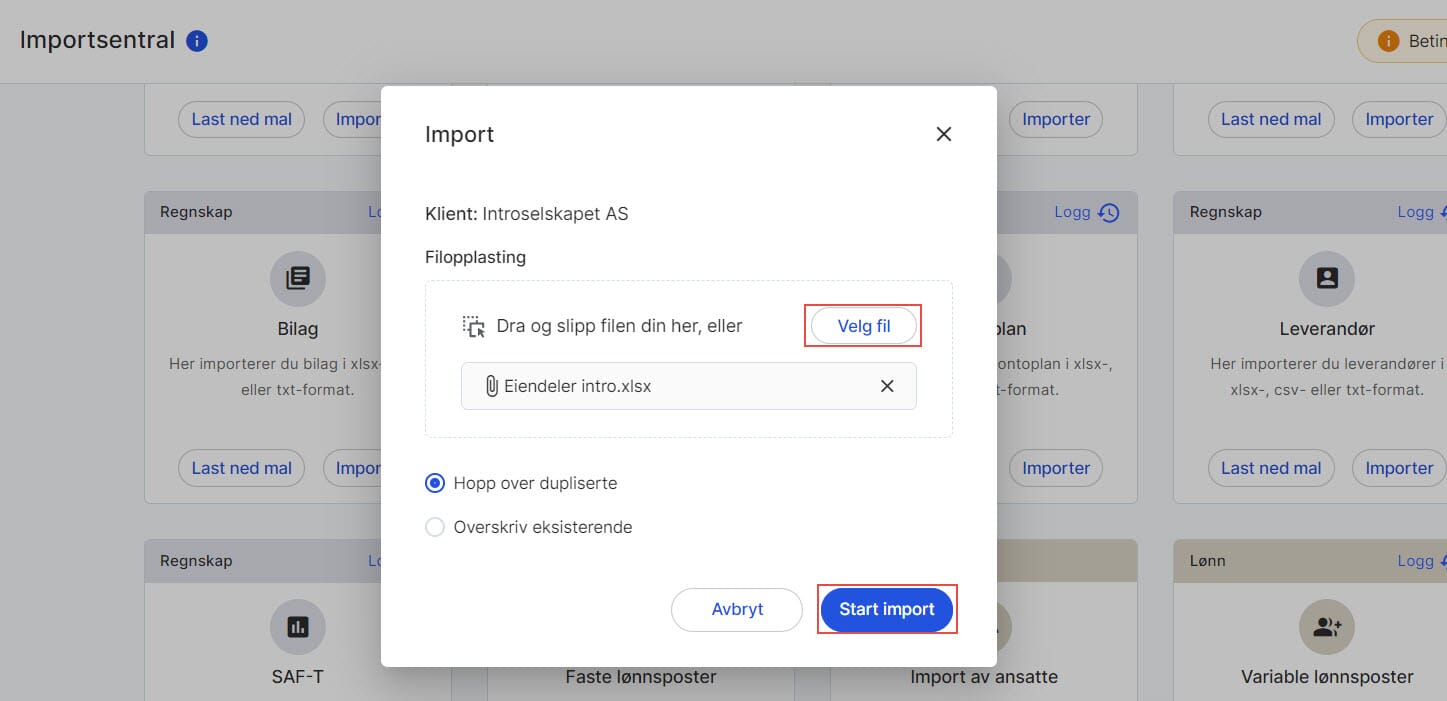1447x701 pixels.
Task: Close the Import dialog with X
Action: (x=943, y=134)
